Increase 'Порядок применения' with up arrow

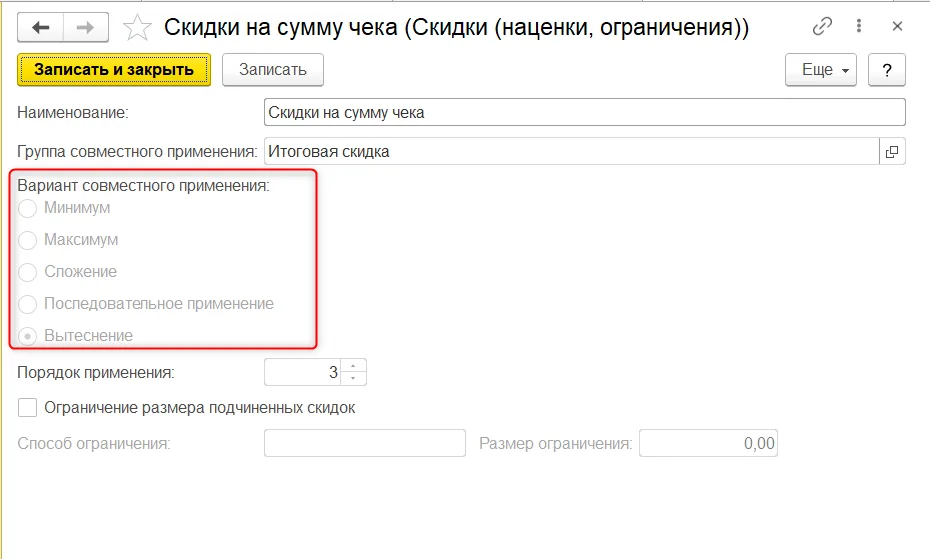pos(353,366)
